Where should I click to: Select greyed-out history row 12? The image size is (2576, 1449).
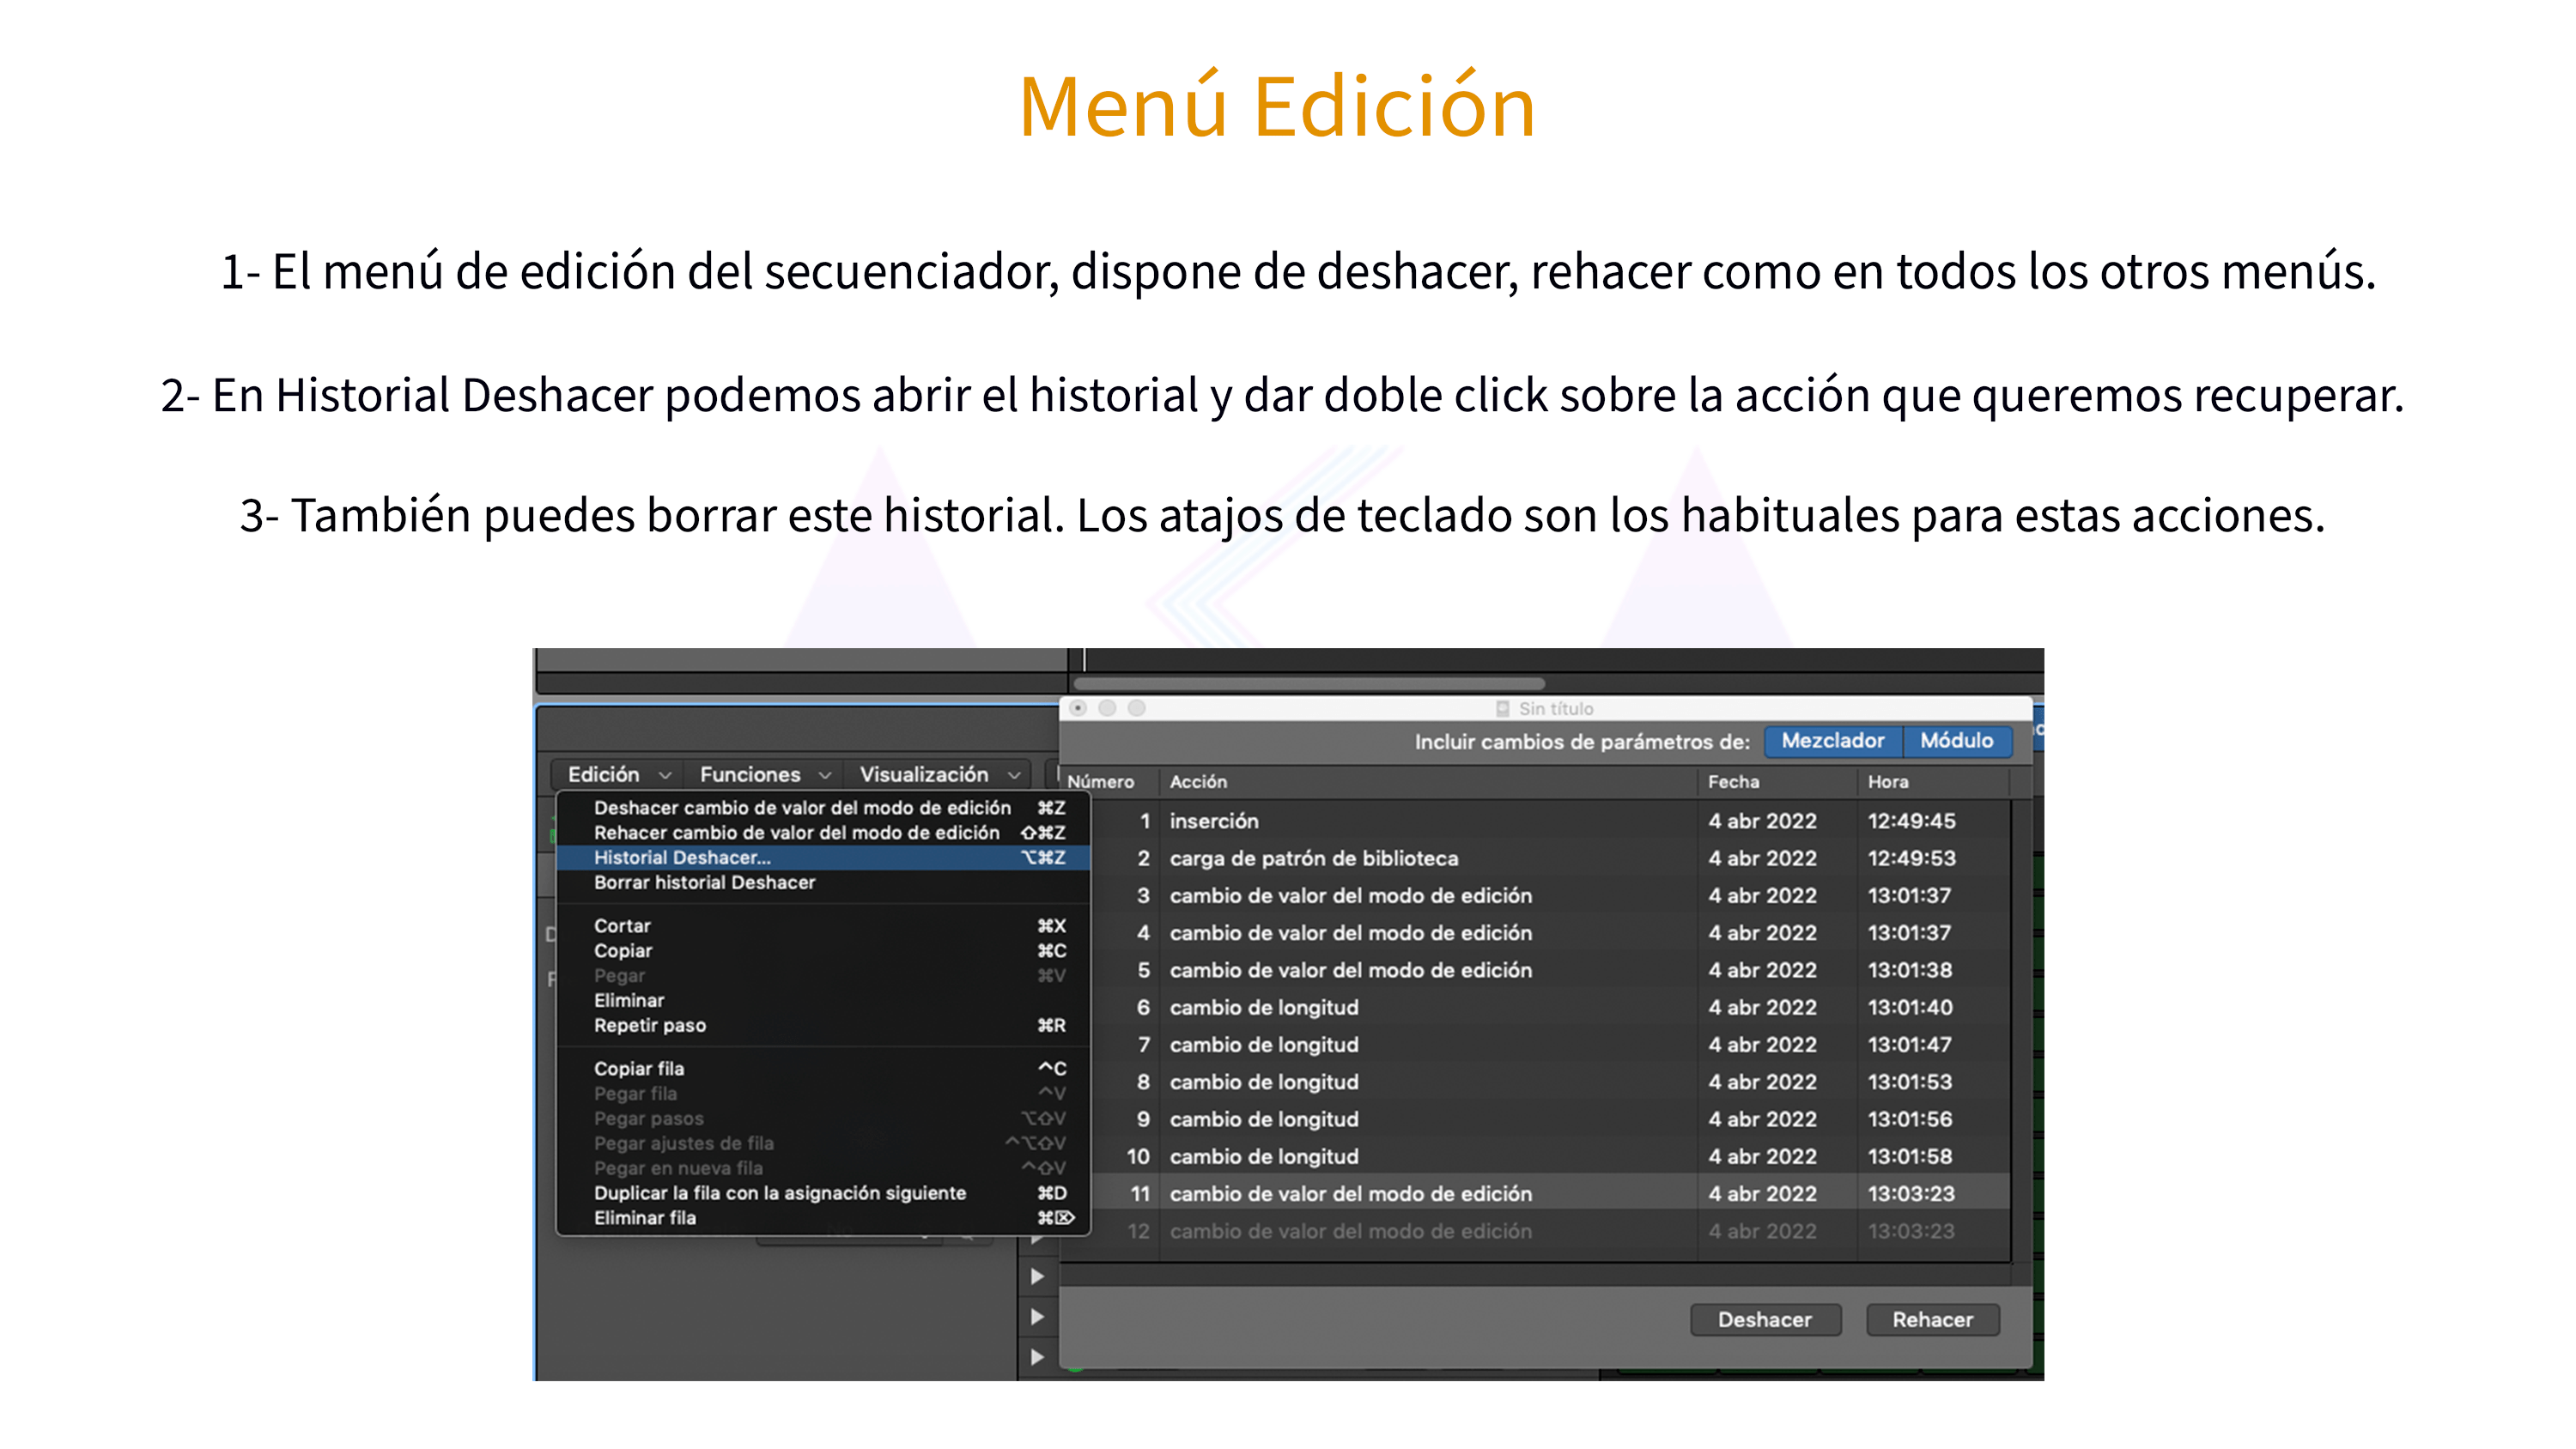(x=1535, y=1231)
